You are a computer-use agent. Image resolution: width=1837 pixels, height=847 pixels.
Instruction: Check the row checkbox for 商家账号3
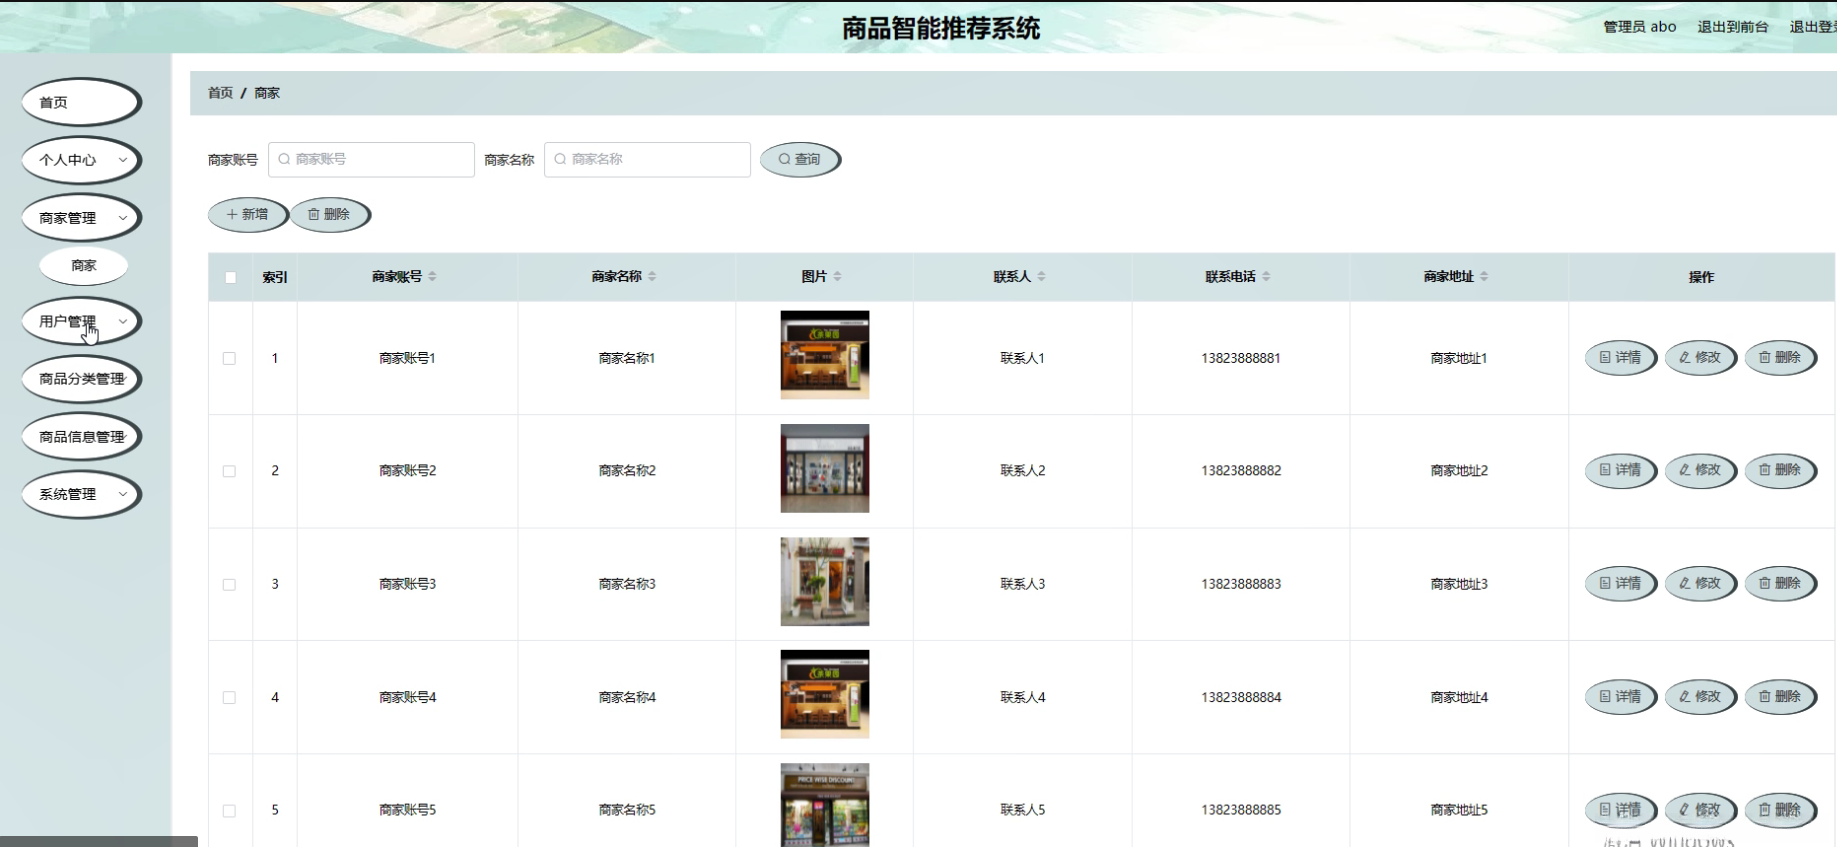230,584
